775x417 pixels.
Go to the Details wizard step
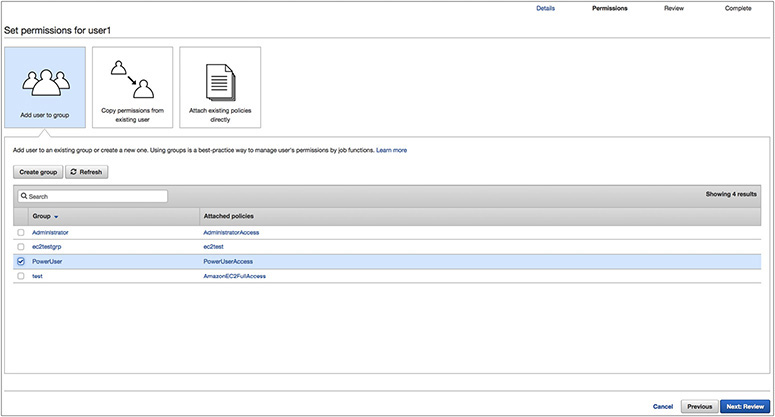pos(545,8)
